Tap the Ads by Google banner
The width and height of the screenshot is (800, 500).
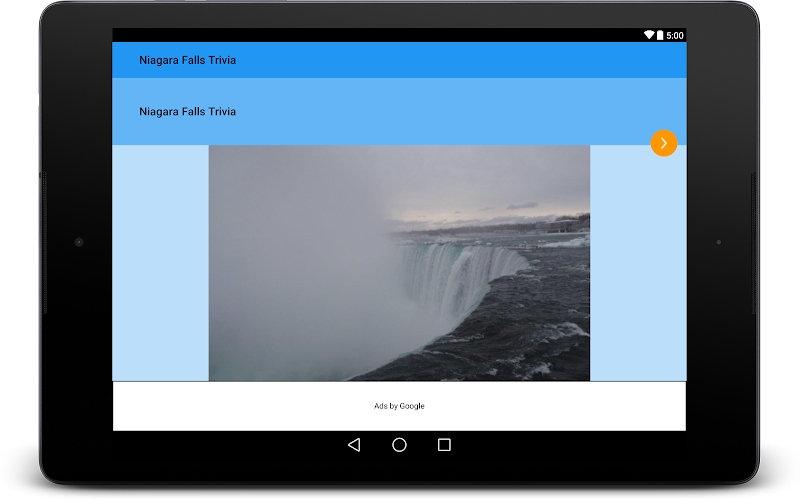click(x=399, y=406)
